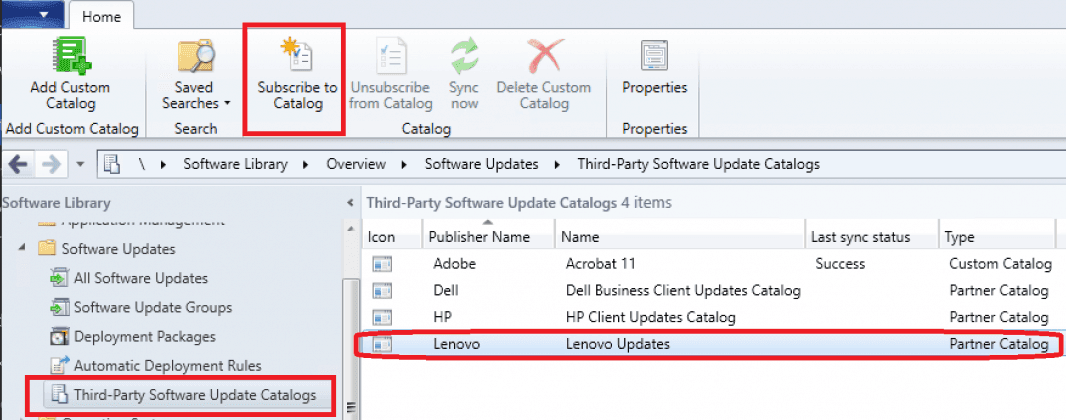The image size is (1066, 420).
Task: Click Partner Catalog type in HP row
Action: [x=999, y=317]
